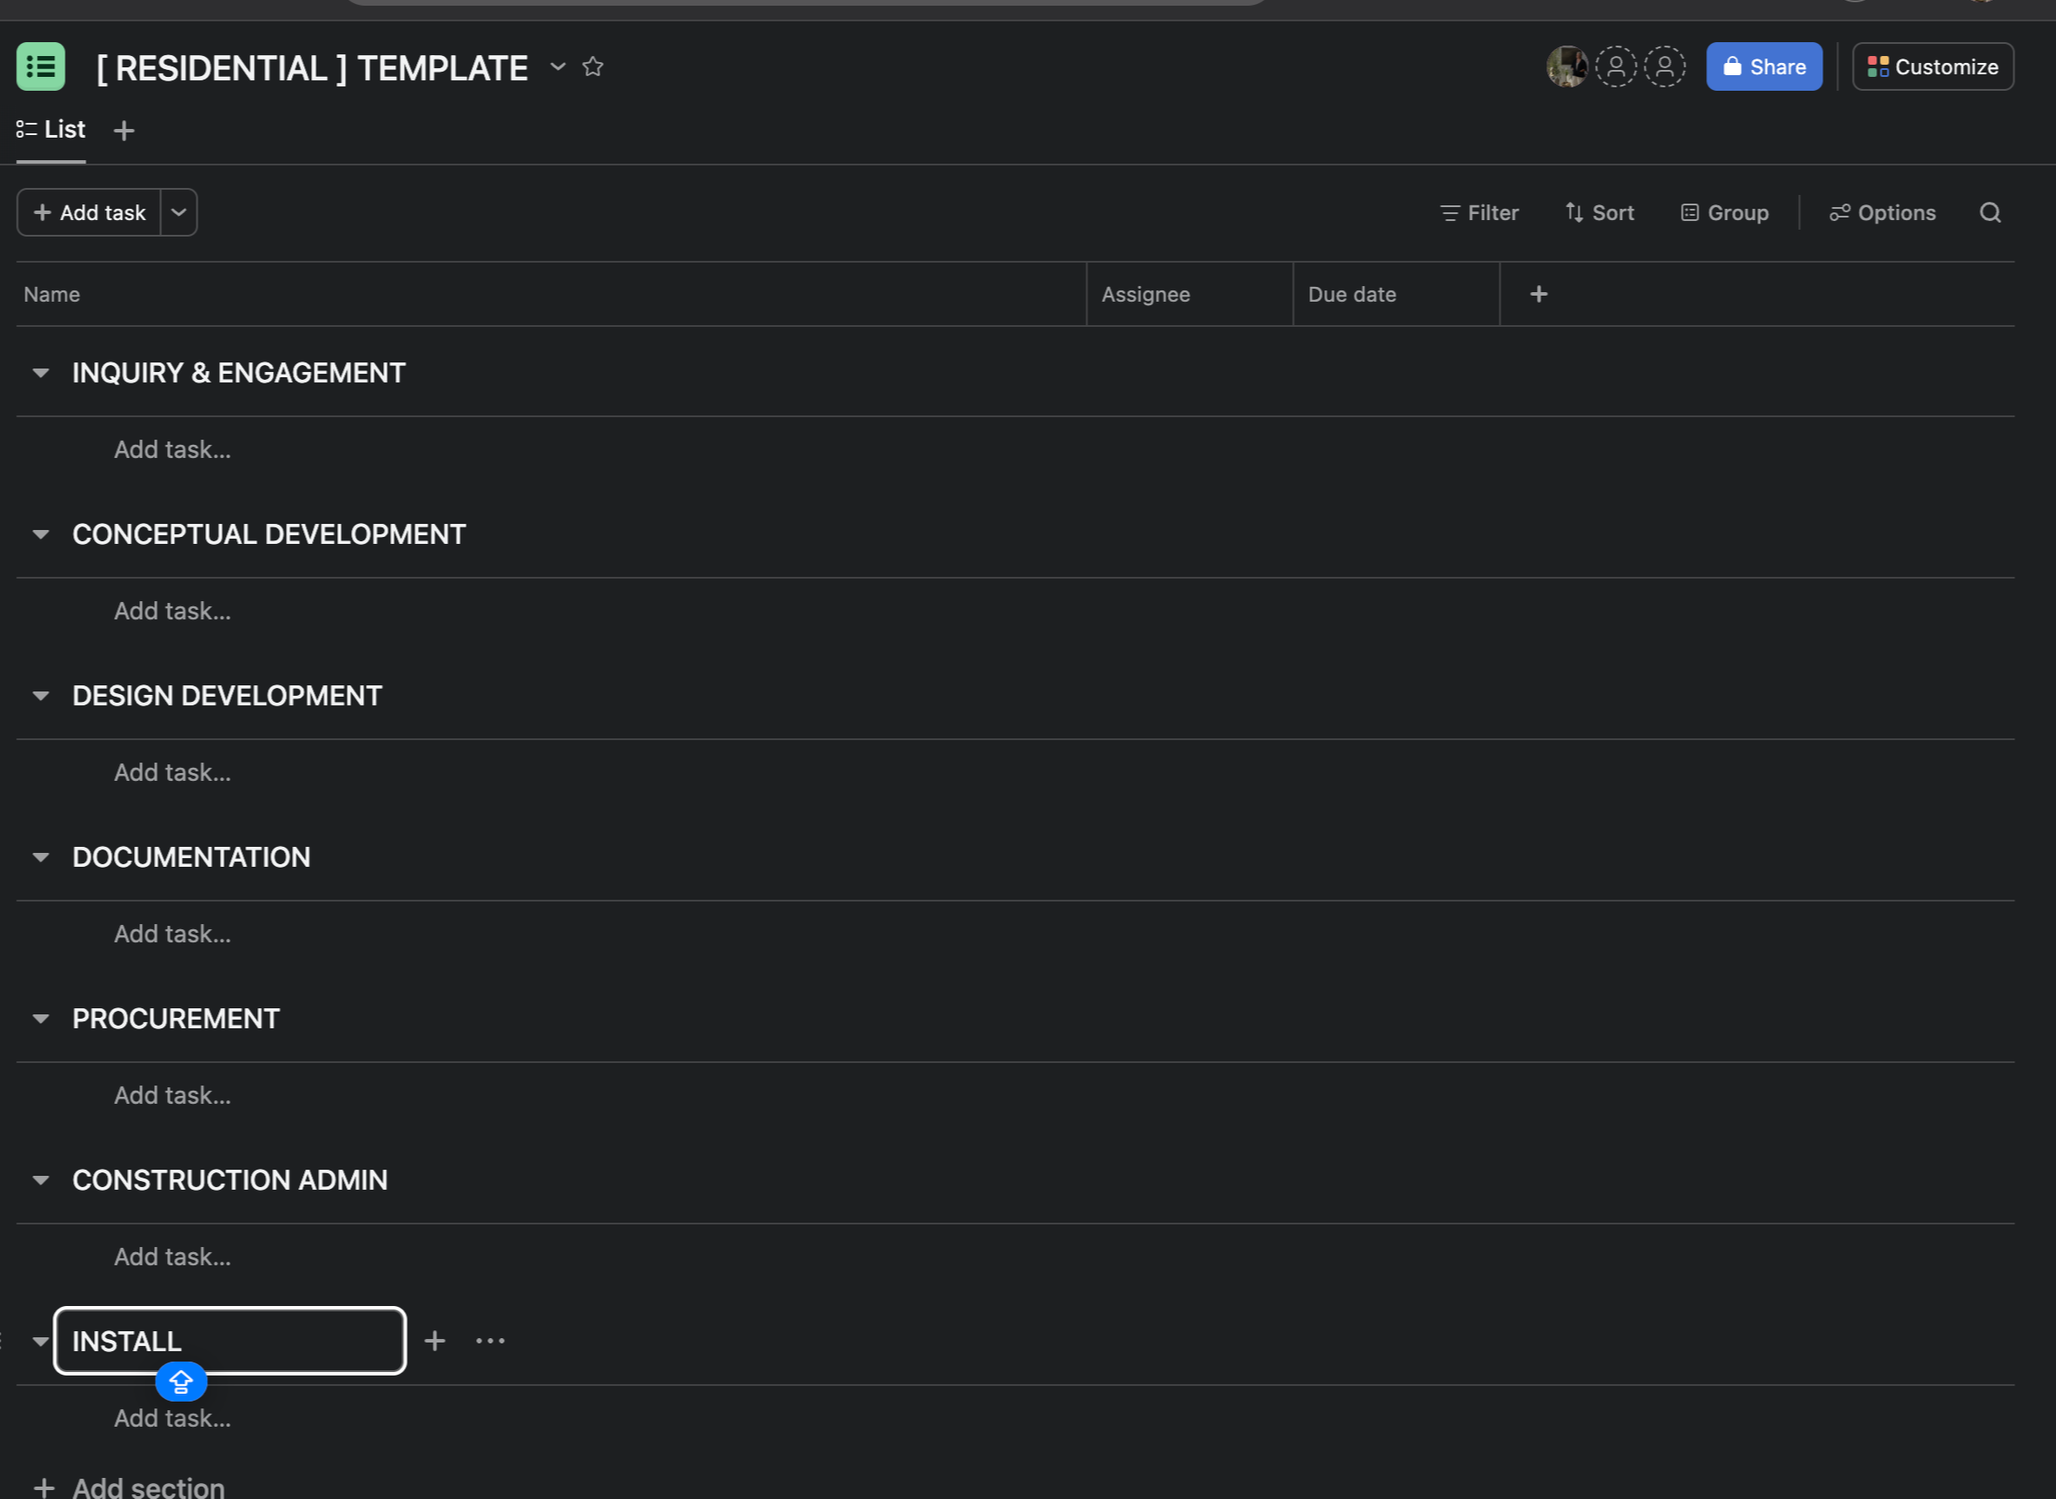Click the Customize button
Viewport: 2056px width, 1499px height.
pyautogui.click(x=1932, y=67)
